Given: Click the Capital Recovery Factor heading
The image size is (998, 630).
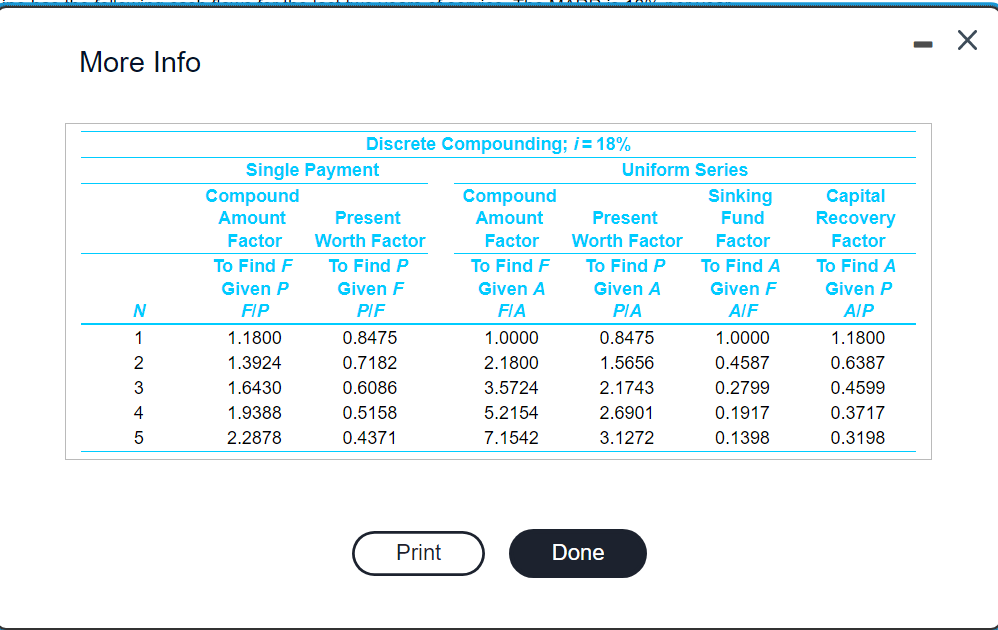Looking at the screenshot, I should (856, 217).
